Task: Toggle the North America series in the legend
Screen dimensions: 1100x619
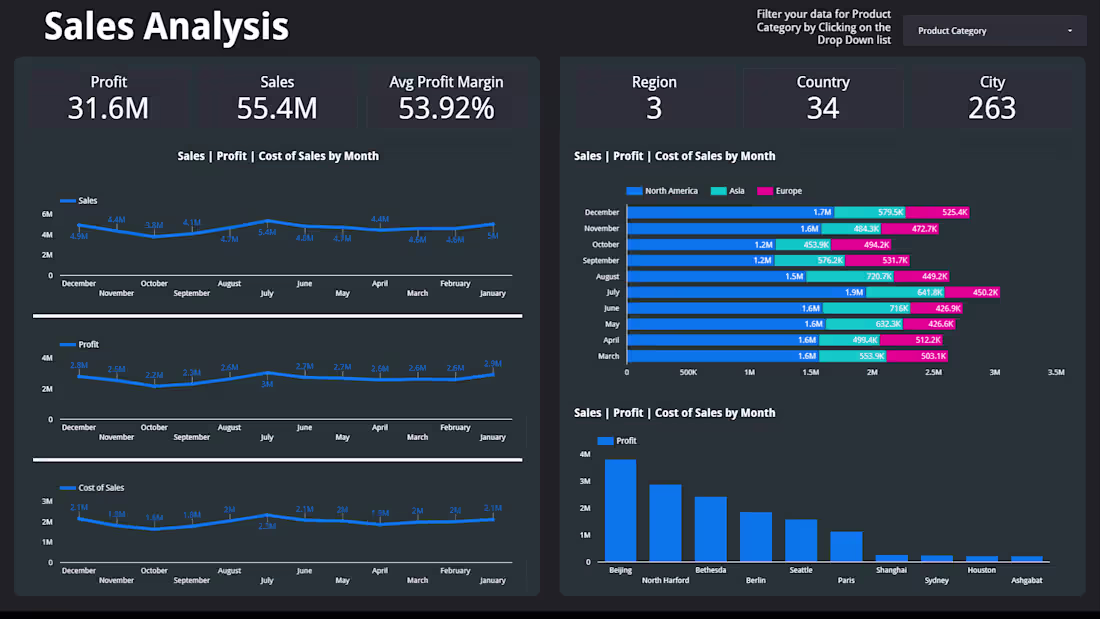Action: 665,190
